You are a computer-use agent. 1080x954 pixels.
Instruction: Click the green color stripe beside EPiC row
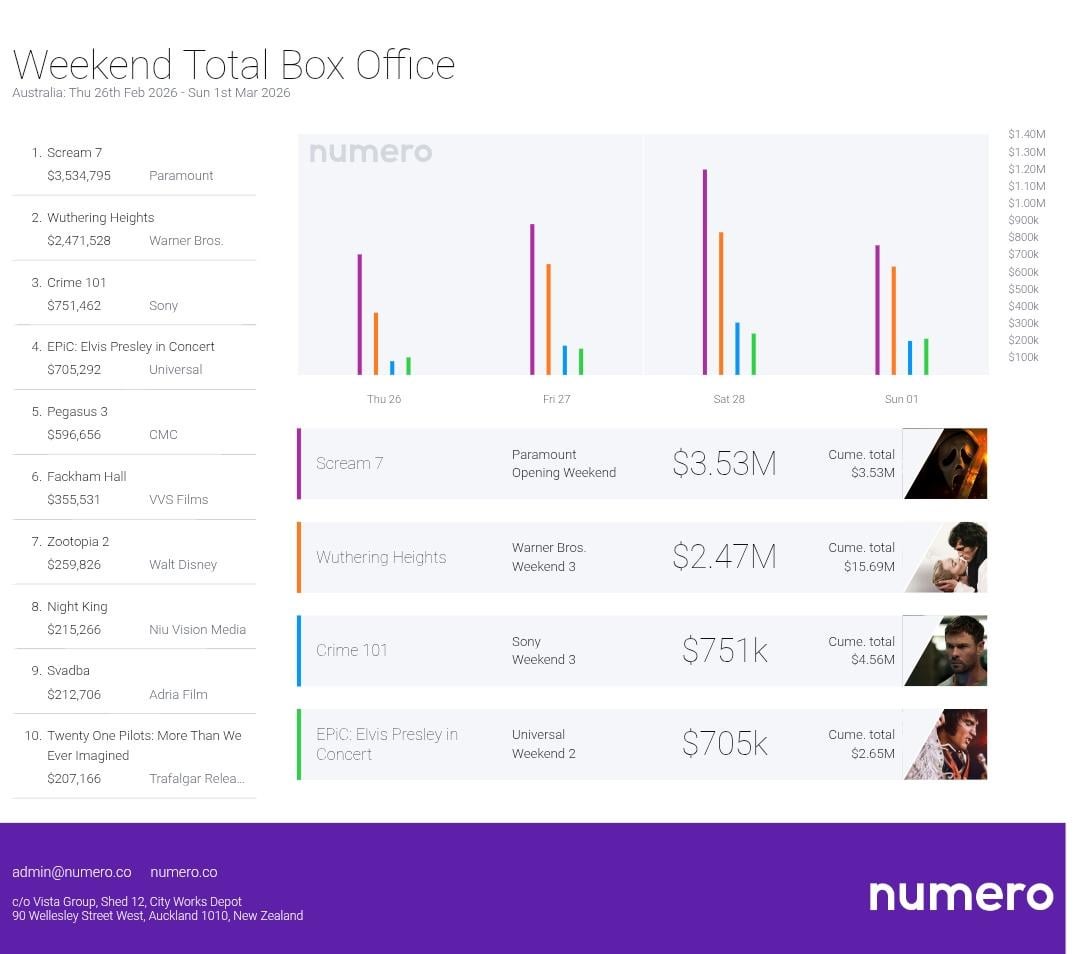(x=299, y=744)
